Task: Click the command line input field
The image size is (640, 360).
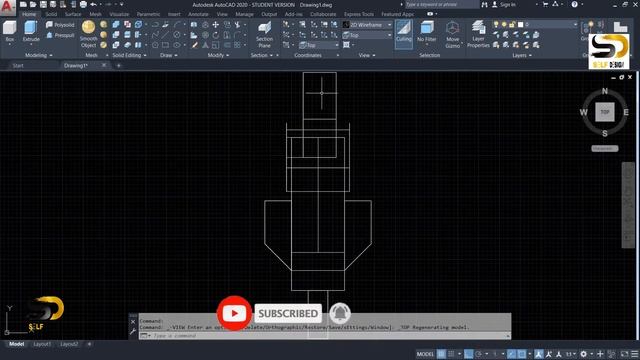Action: click(325, 336)
